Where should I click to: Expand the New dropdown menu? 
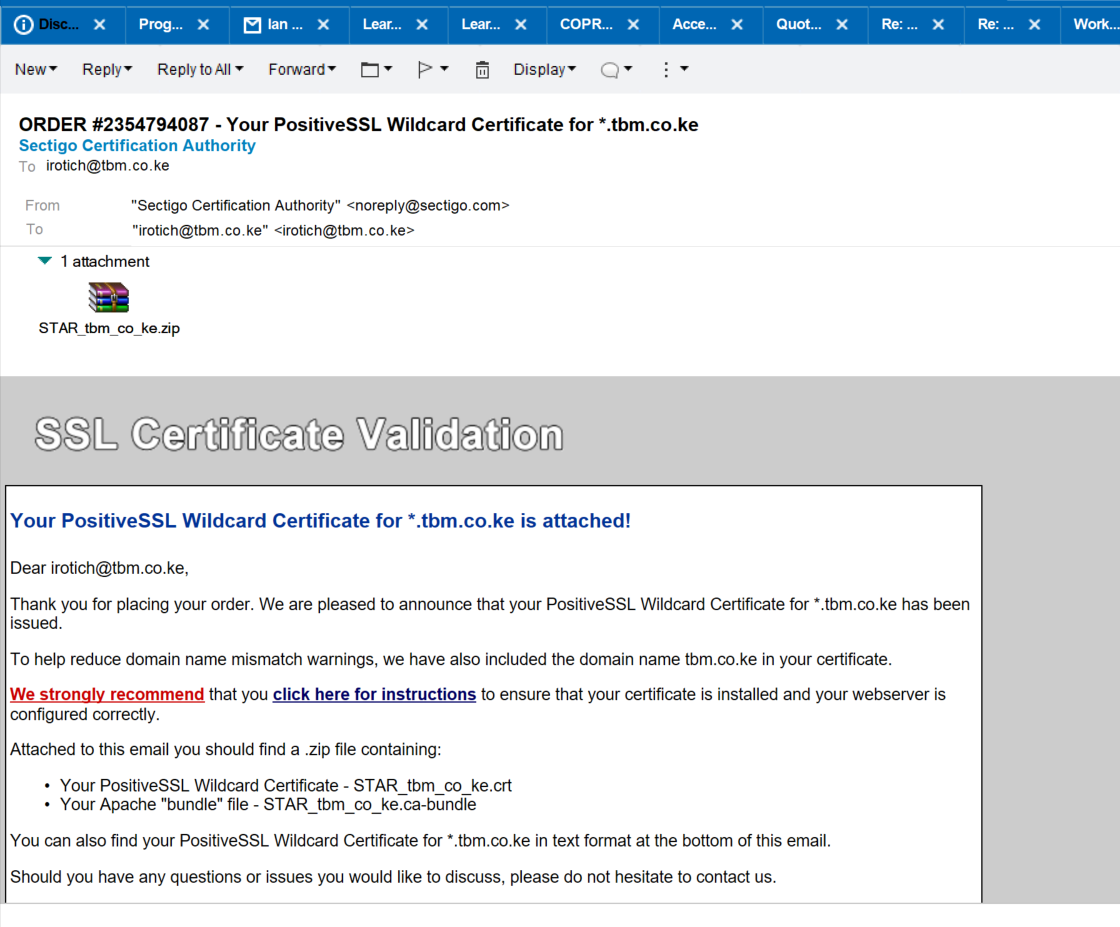(x=36, y=69)
